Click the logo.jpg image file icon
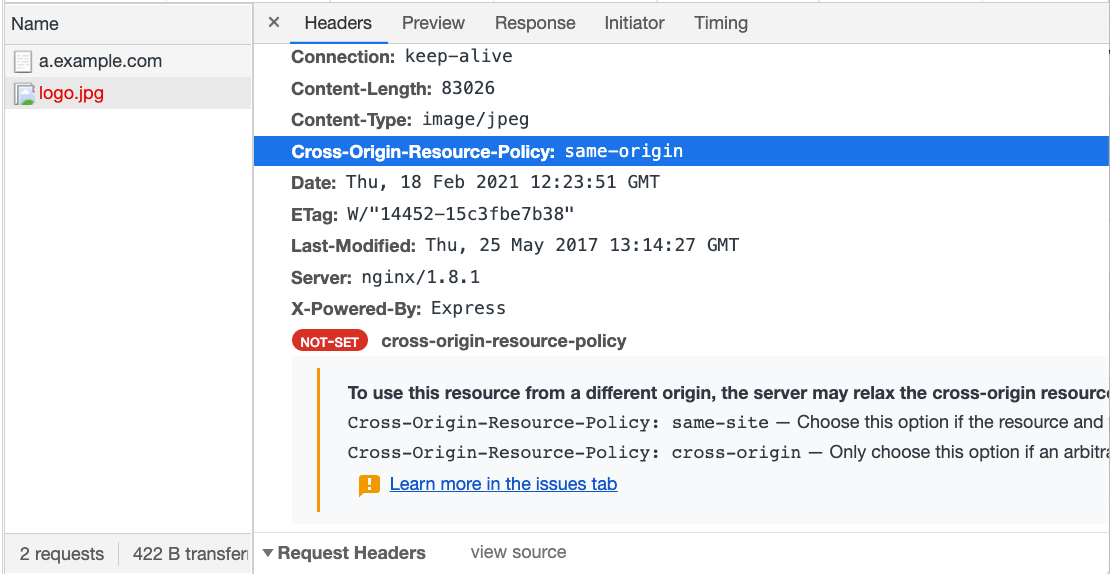The height and width of the screenshot is (574, 1110). tap(24, 94)
